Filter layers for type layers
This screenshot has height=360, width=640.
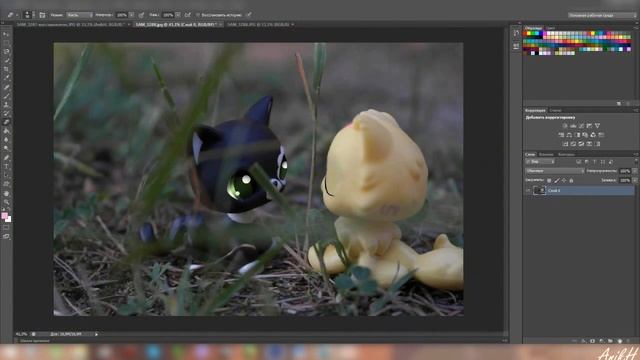click(594, 162)
